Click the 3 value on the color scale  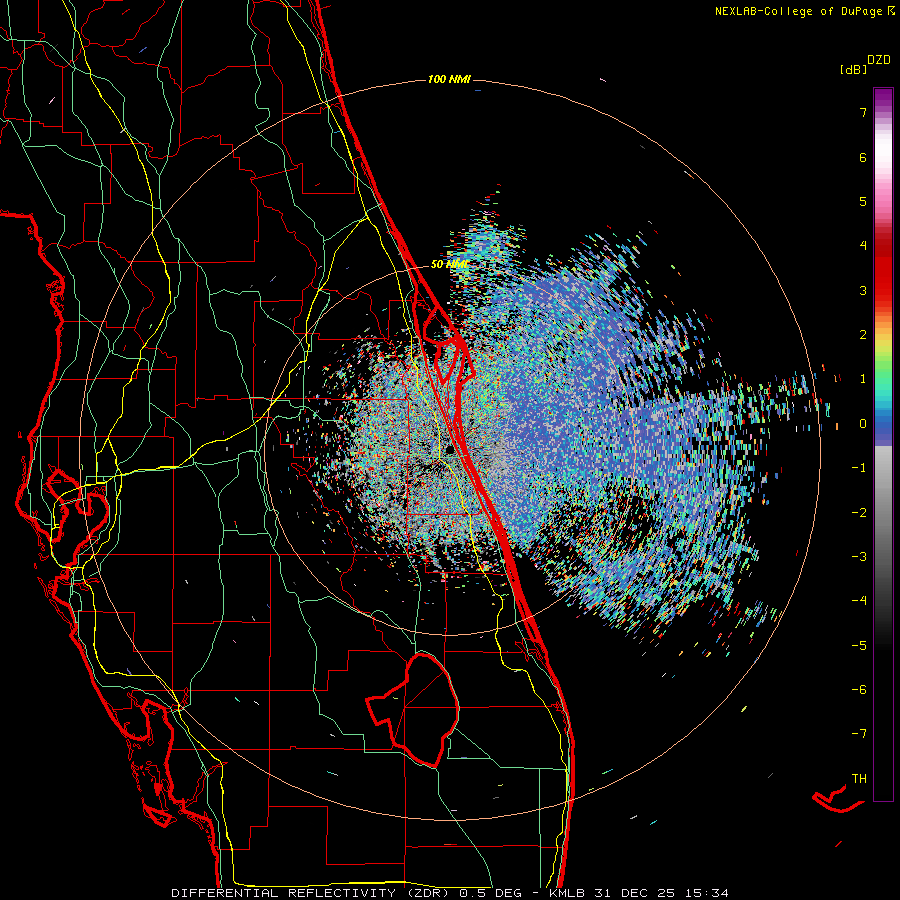pos(863,290)
